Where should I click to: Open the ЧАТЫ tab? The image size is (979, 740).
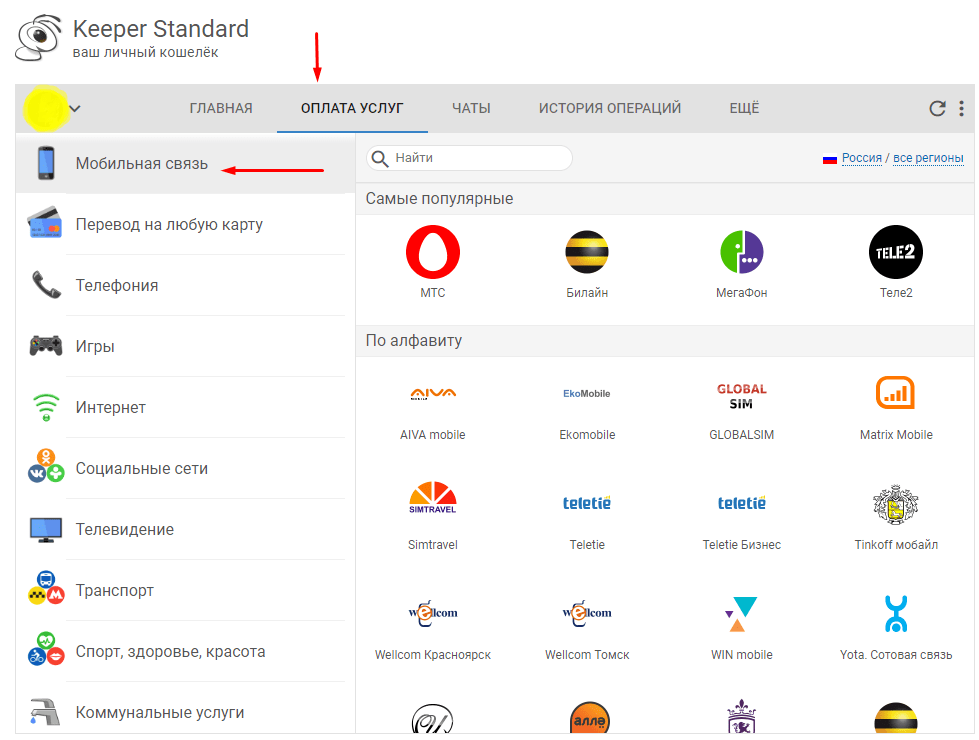click(471, 109)
